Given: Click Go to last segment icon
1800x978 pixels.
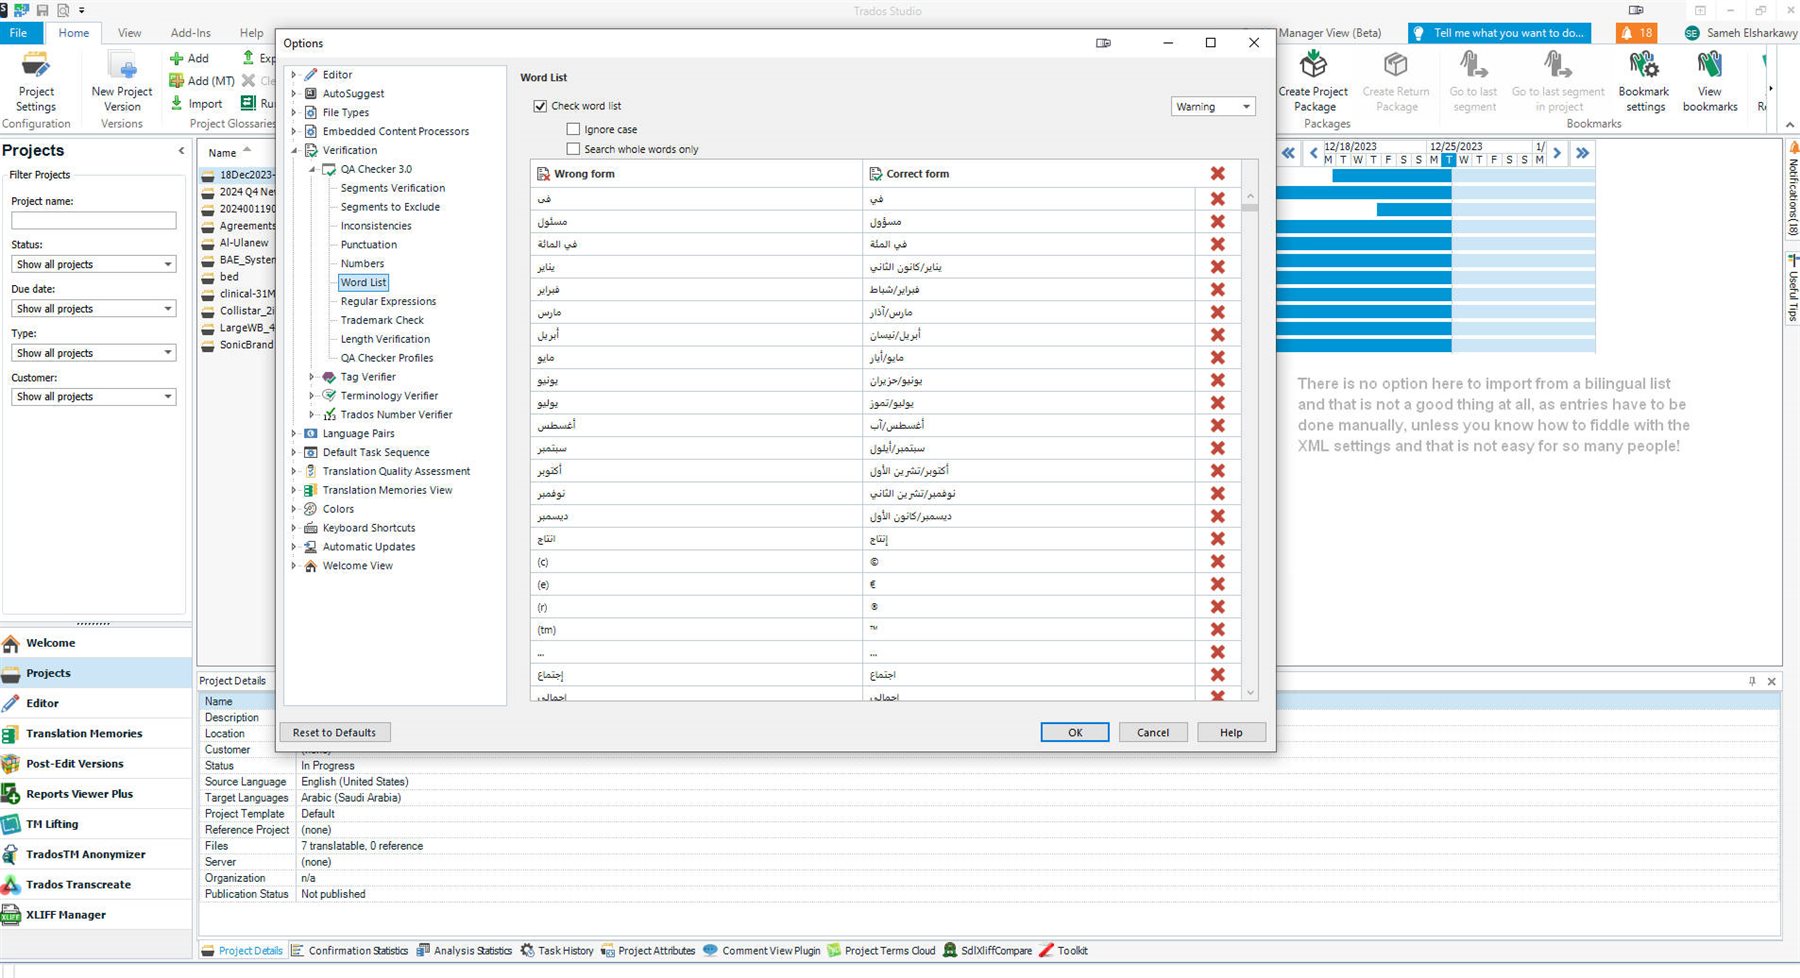Looking at the screenshot, I should [x=1473, y=66].
